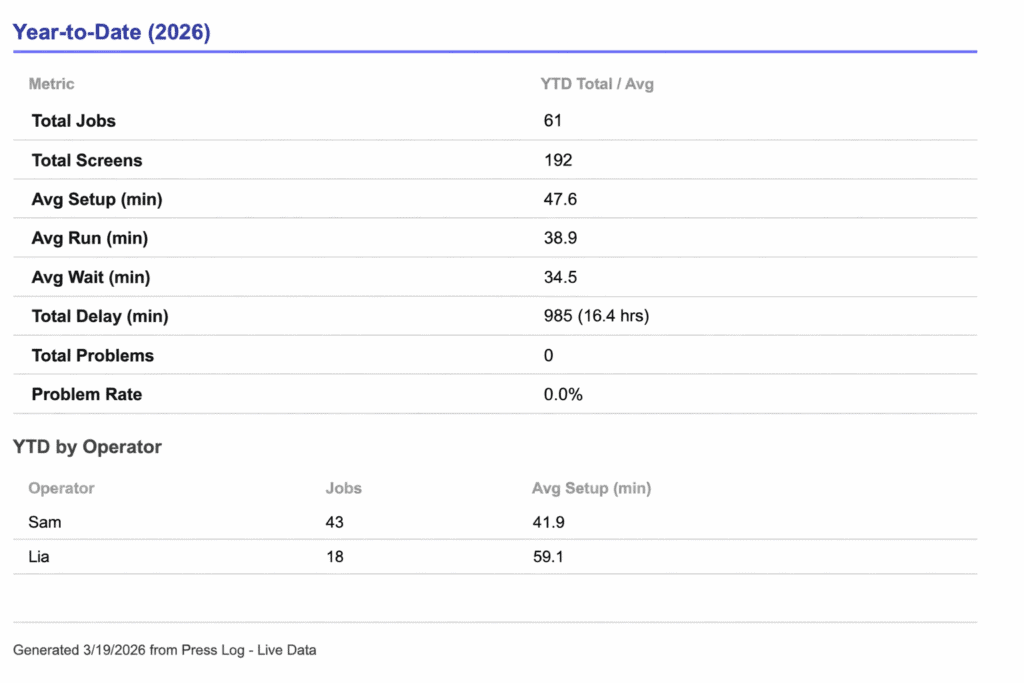Select the Operator column header
This screenshot has height=683, width=1024.
61,488
